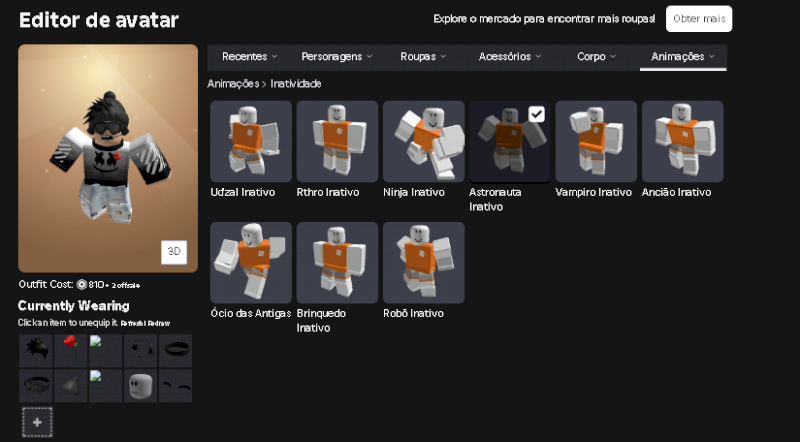This screenshot has height=442, width=800.
Task: Unequip the gray blocky head item
Action: [x=141, y=385]
